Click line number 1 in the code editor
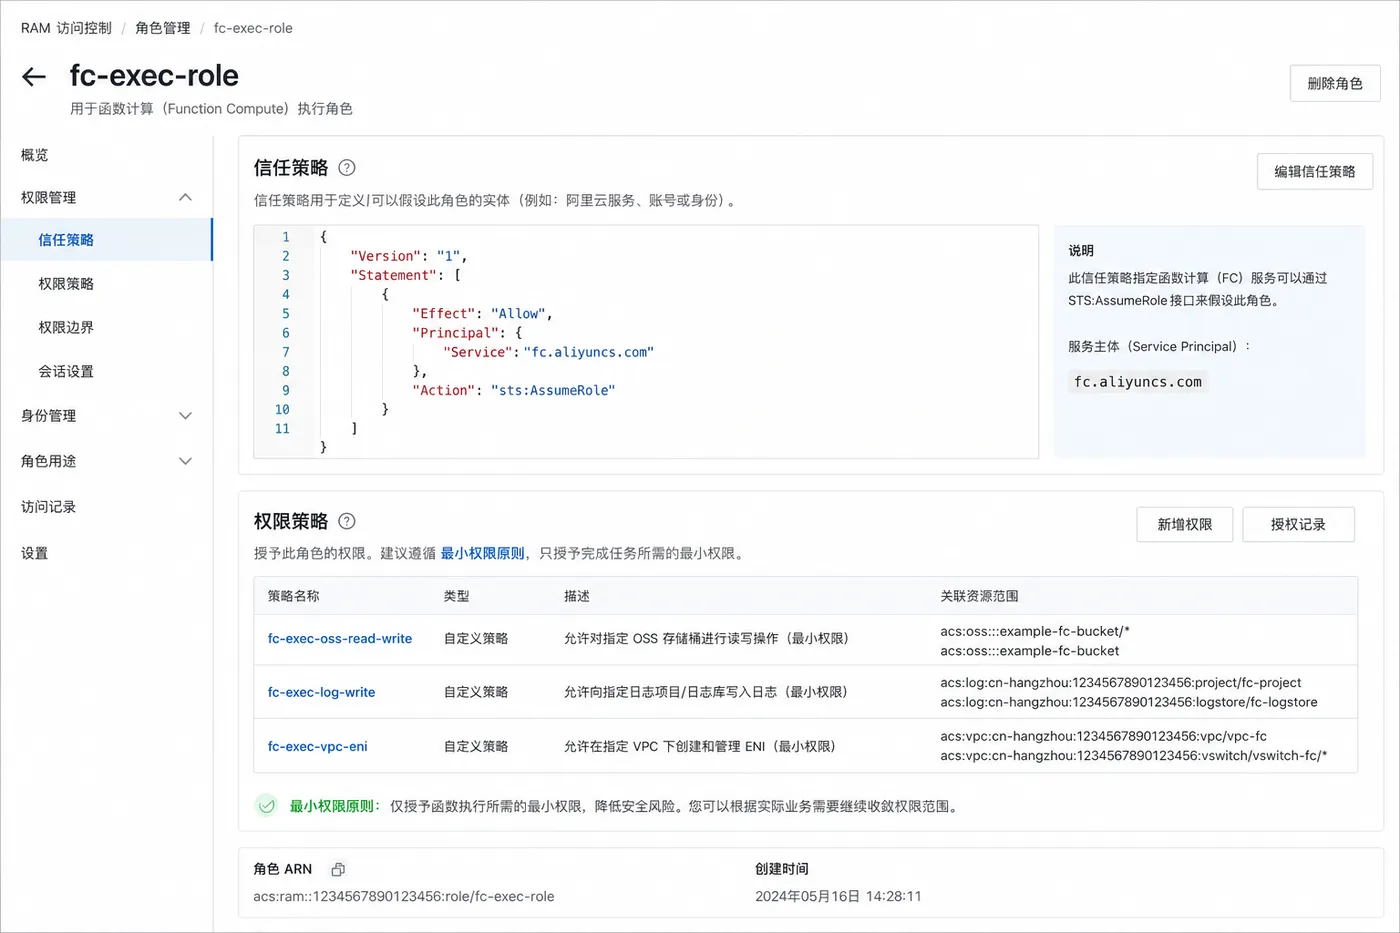Viewport: 1400px width, 933px height. pyautogui.click(x=285, y=237)
